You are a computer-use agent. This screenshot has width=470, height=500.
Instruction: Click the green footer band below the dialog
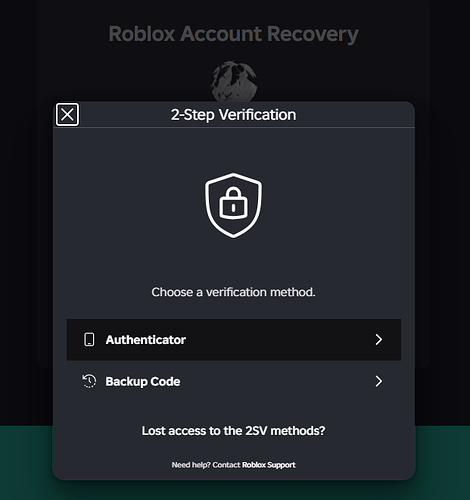click(x=26, y=463)
